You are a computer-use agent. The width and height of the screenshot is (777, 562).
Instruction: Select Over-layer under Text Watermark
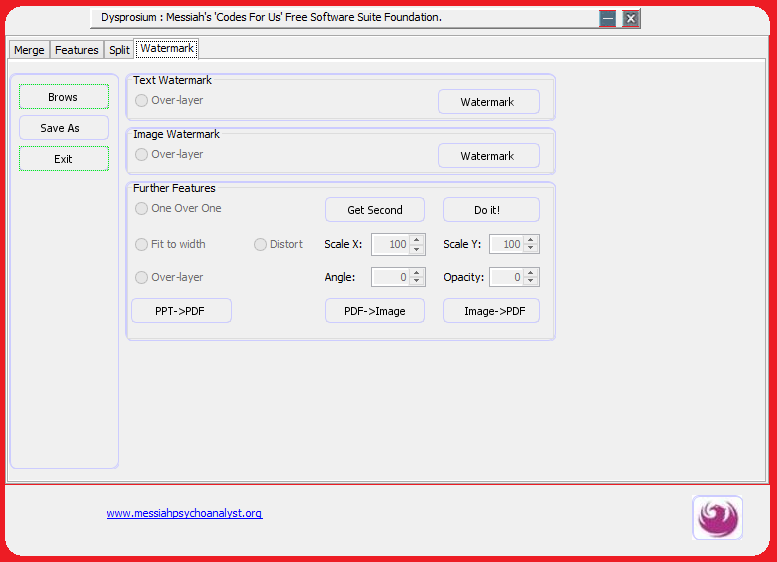169,101
